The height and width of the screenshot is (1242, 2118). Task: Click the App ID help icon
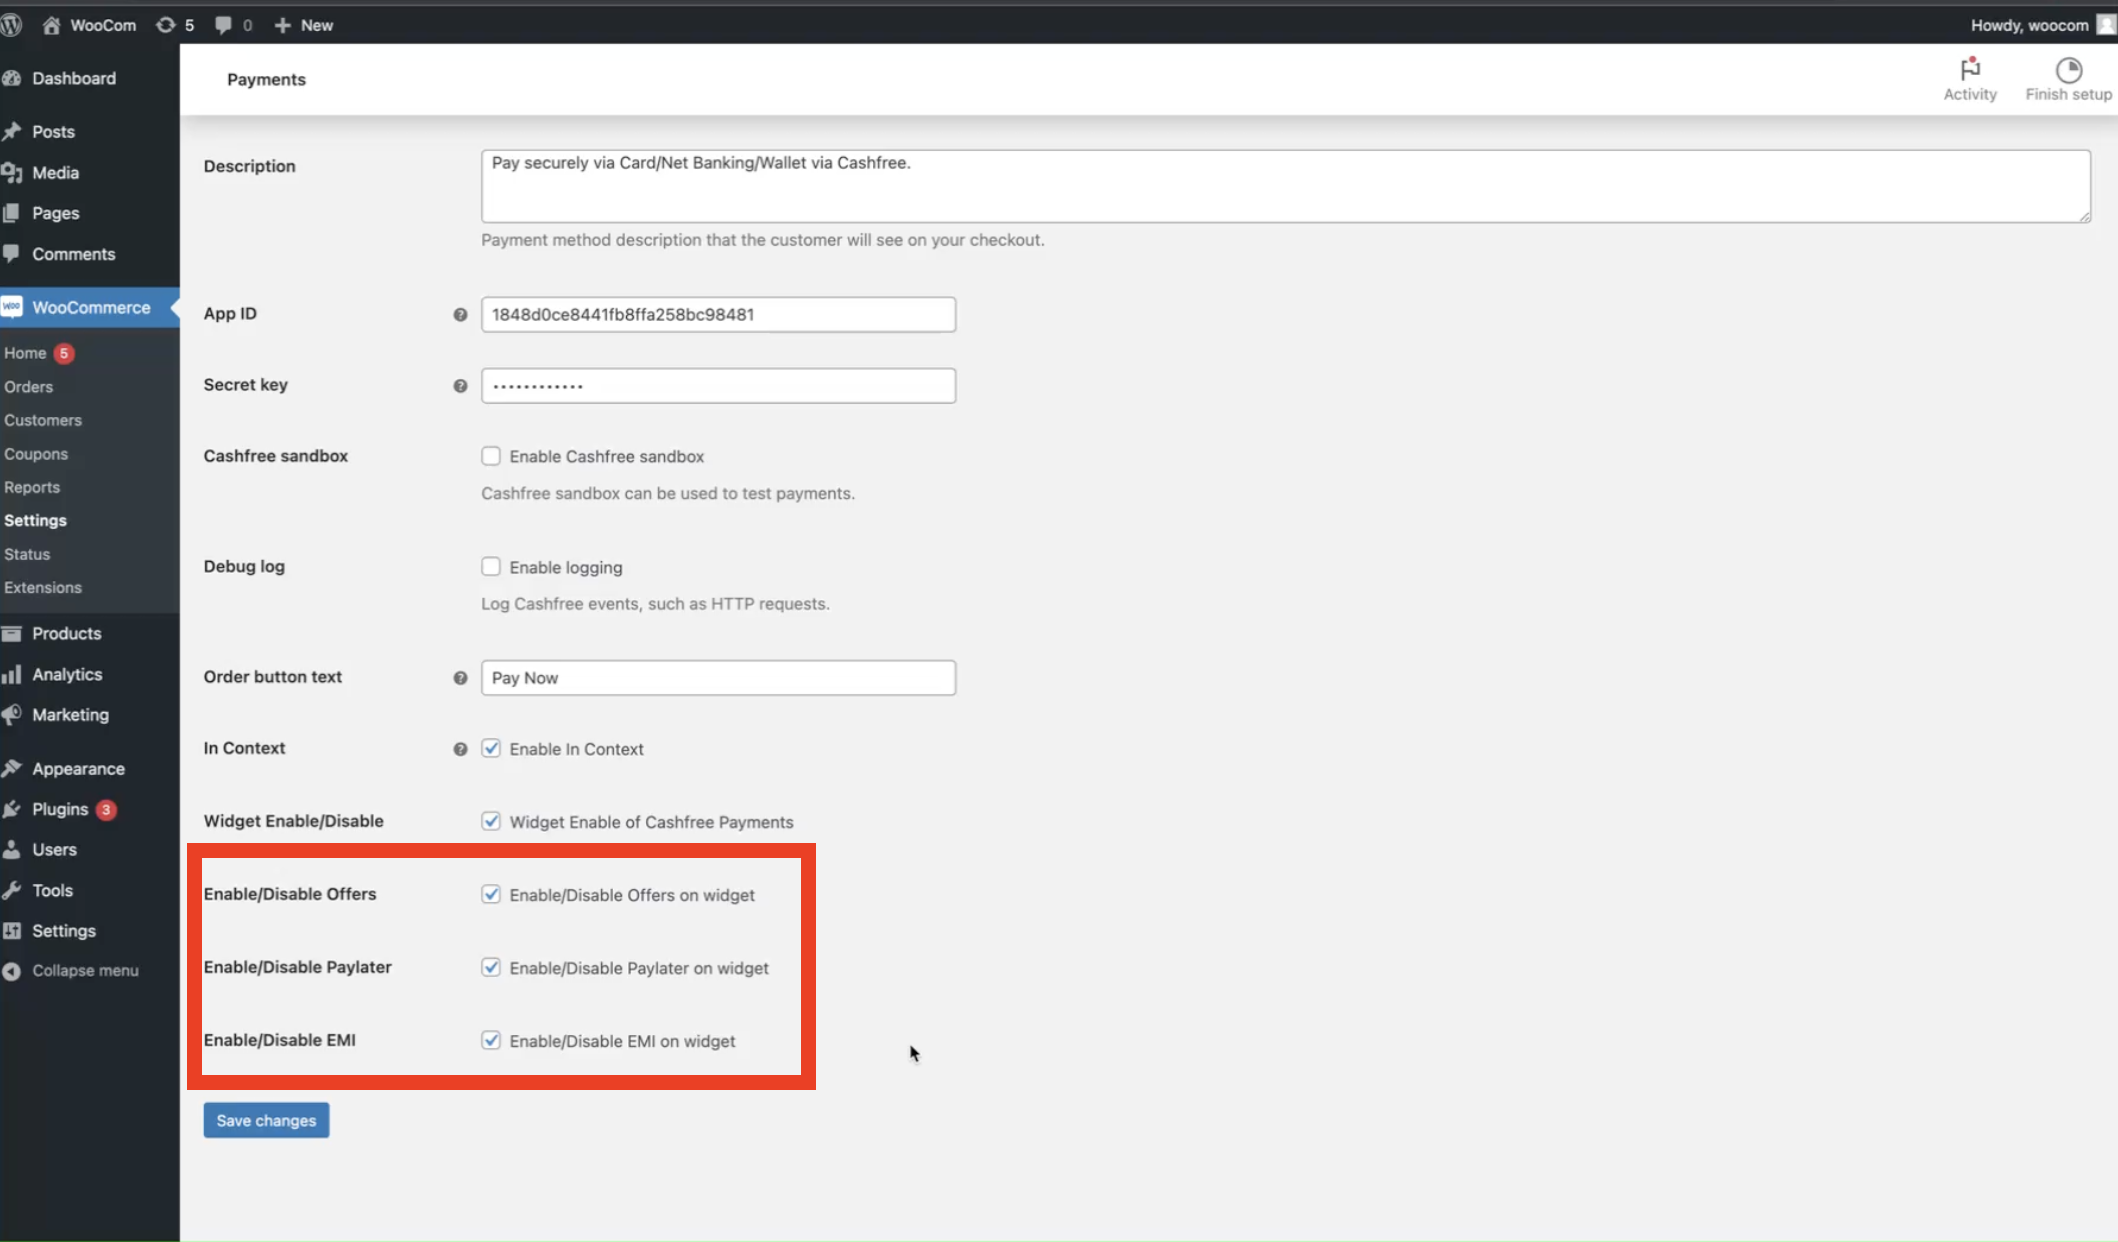pyautogui.click(x=460, y=315)
